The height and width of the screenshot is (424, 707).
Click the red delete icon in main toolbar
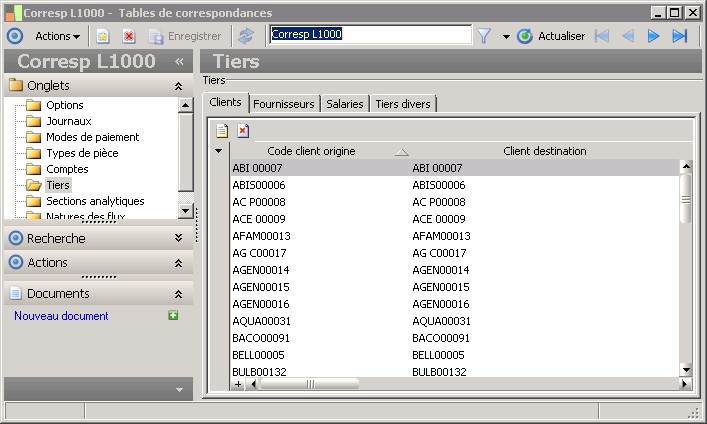pos(129,36)
